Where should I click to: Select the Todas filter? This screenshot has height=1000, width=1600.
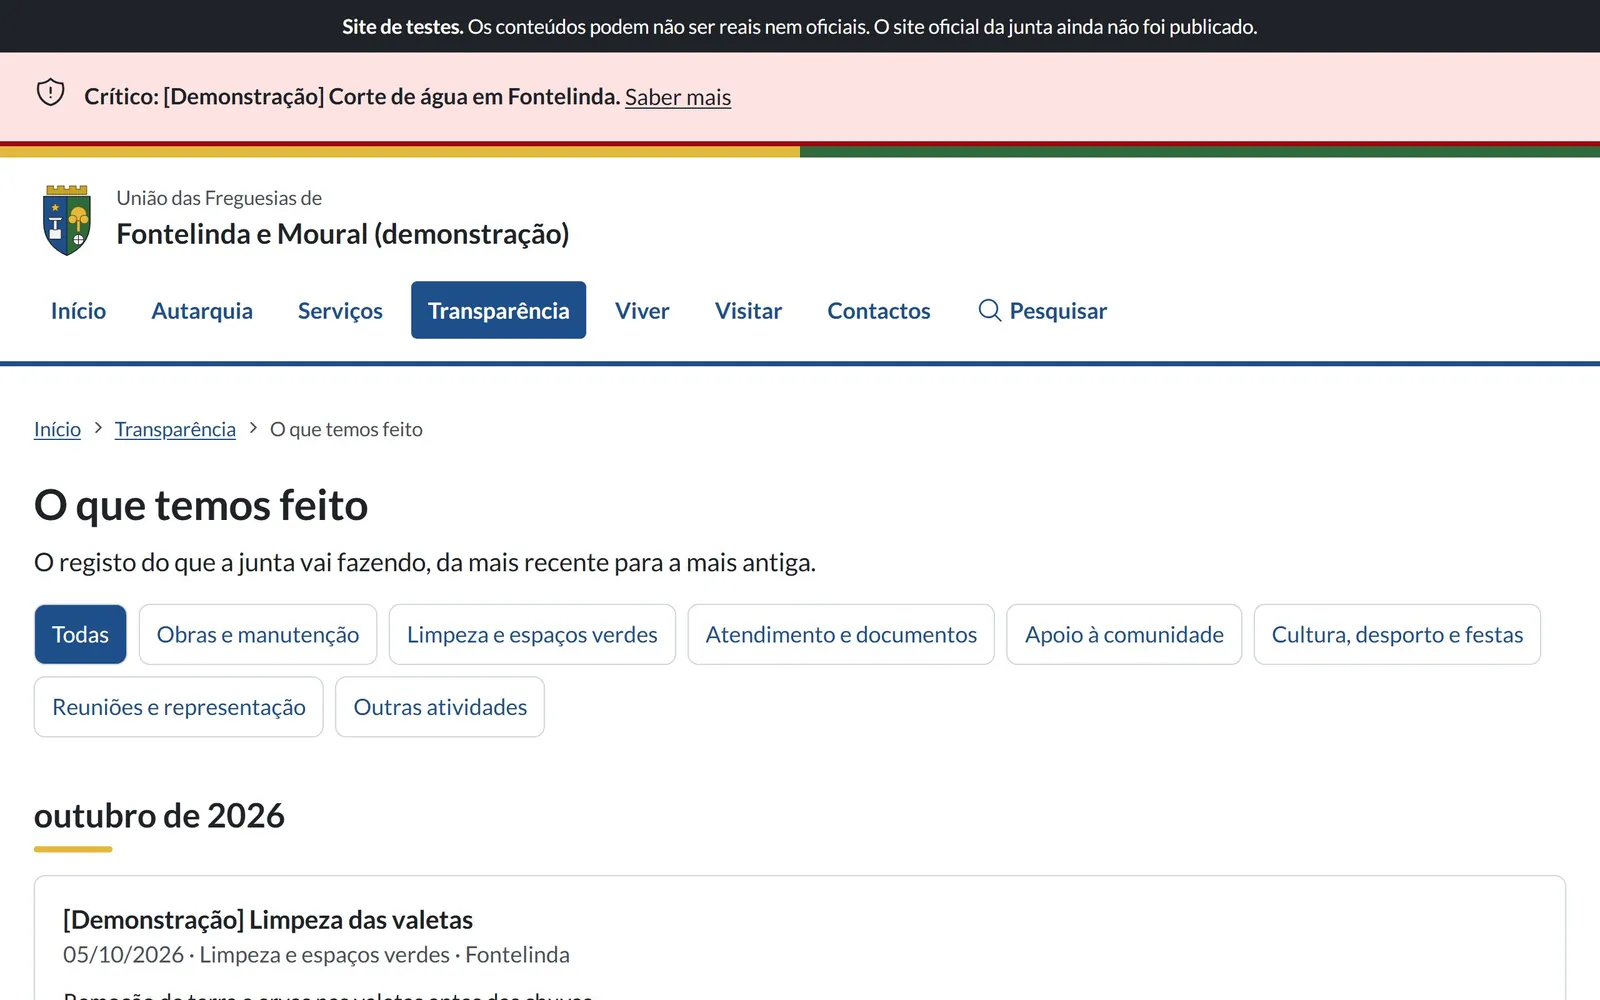pos(80,634)
